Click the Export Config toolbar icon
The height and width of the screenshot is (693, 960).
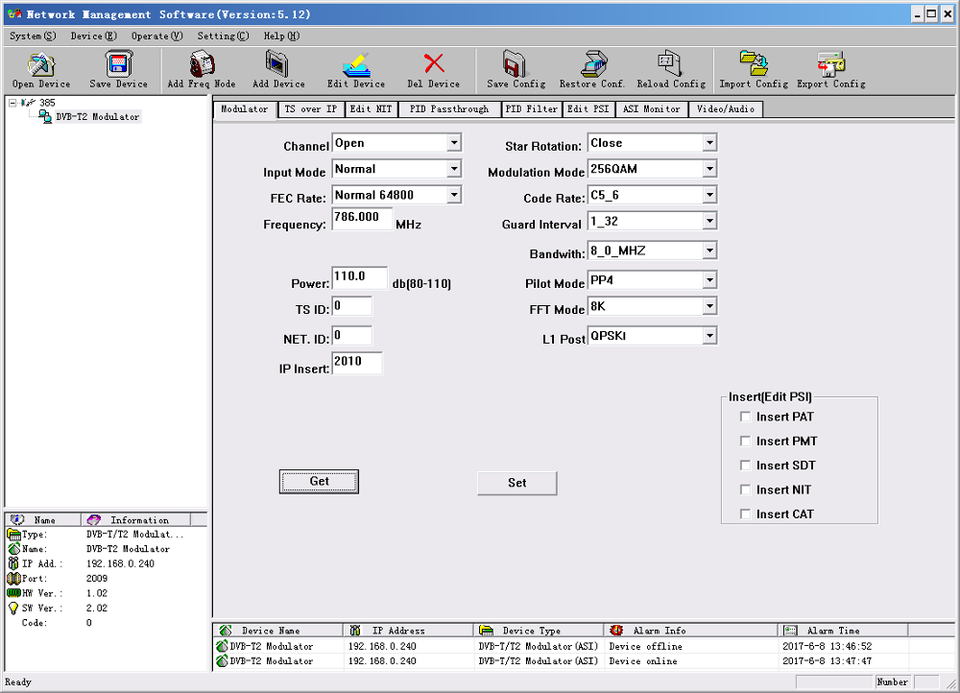point(831,66)
